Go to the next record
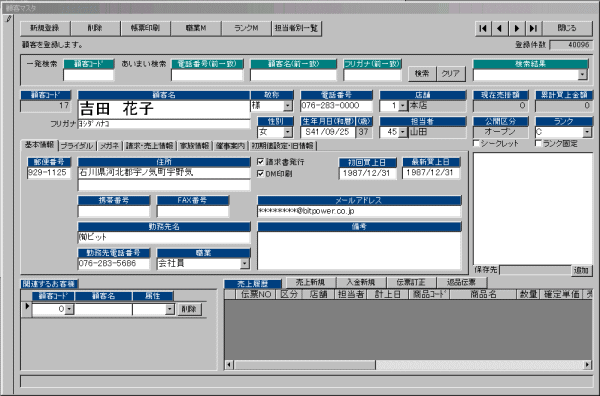The width and height of the screenshot is (600, 396). 517,28
